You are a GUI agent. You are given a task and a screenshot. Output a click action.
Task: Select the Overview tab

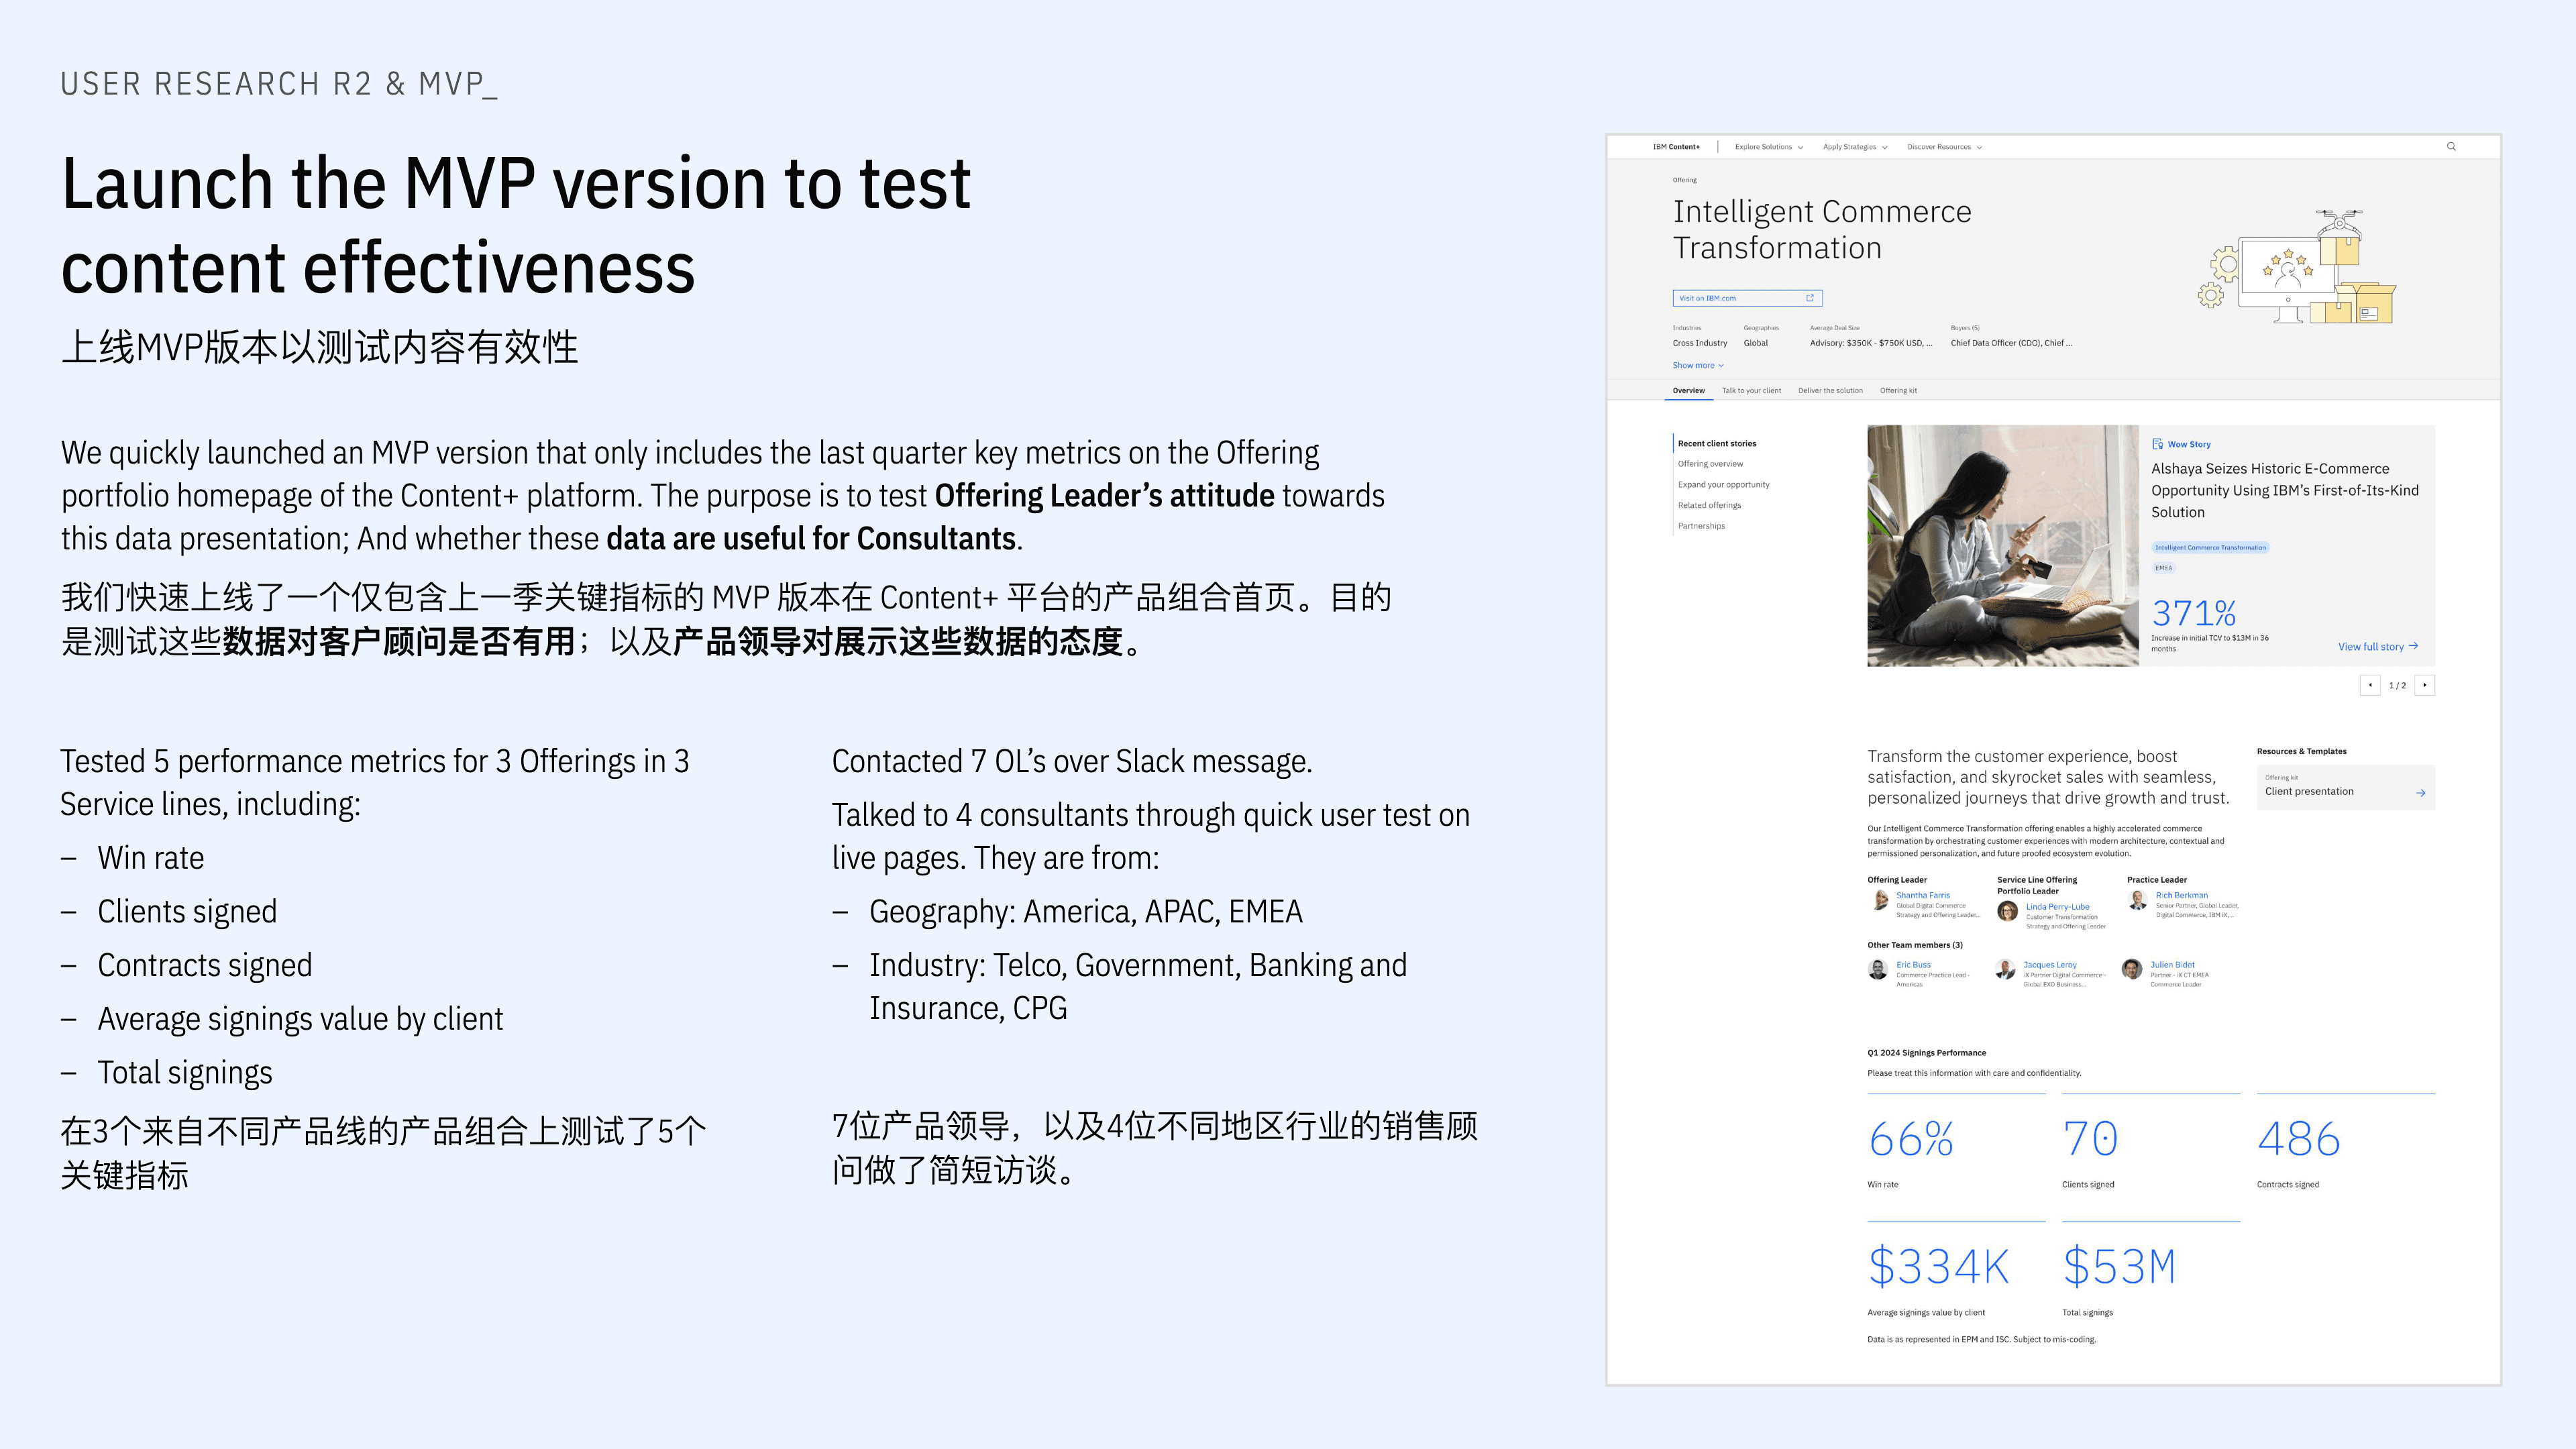click(1688, 391)
